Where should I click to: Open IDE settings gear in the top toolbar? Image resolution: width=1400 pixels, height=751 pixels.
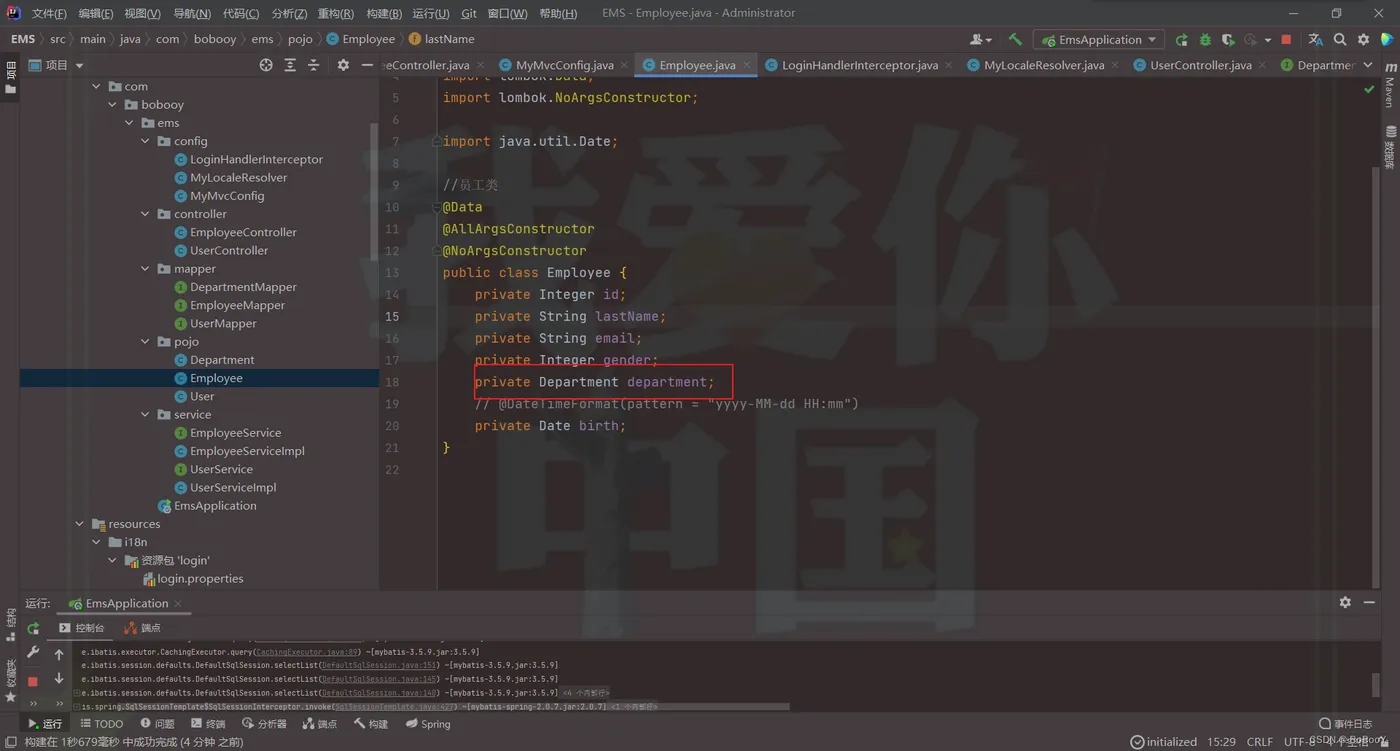(x=1364, y=40)
